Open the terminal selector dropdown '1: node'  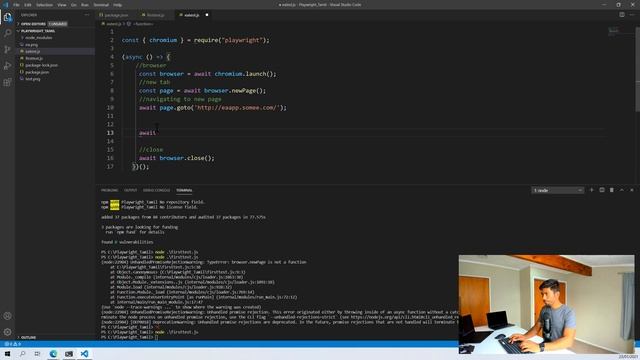coord(558,190)
